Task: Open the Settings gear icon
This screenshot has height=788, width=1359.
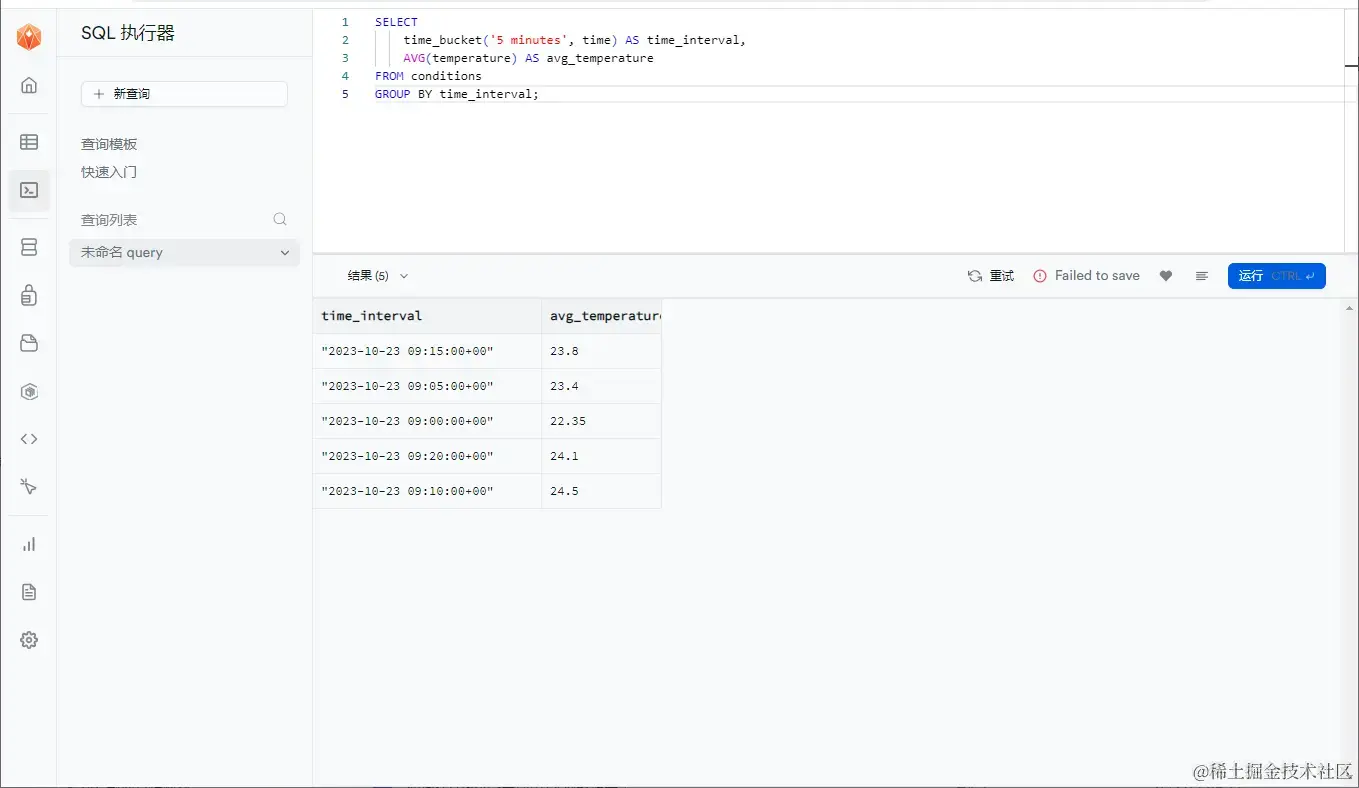Action: (x=29, y=640)
